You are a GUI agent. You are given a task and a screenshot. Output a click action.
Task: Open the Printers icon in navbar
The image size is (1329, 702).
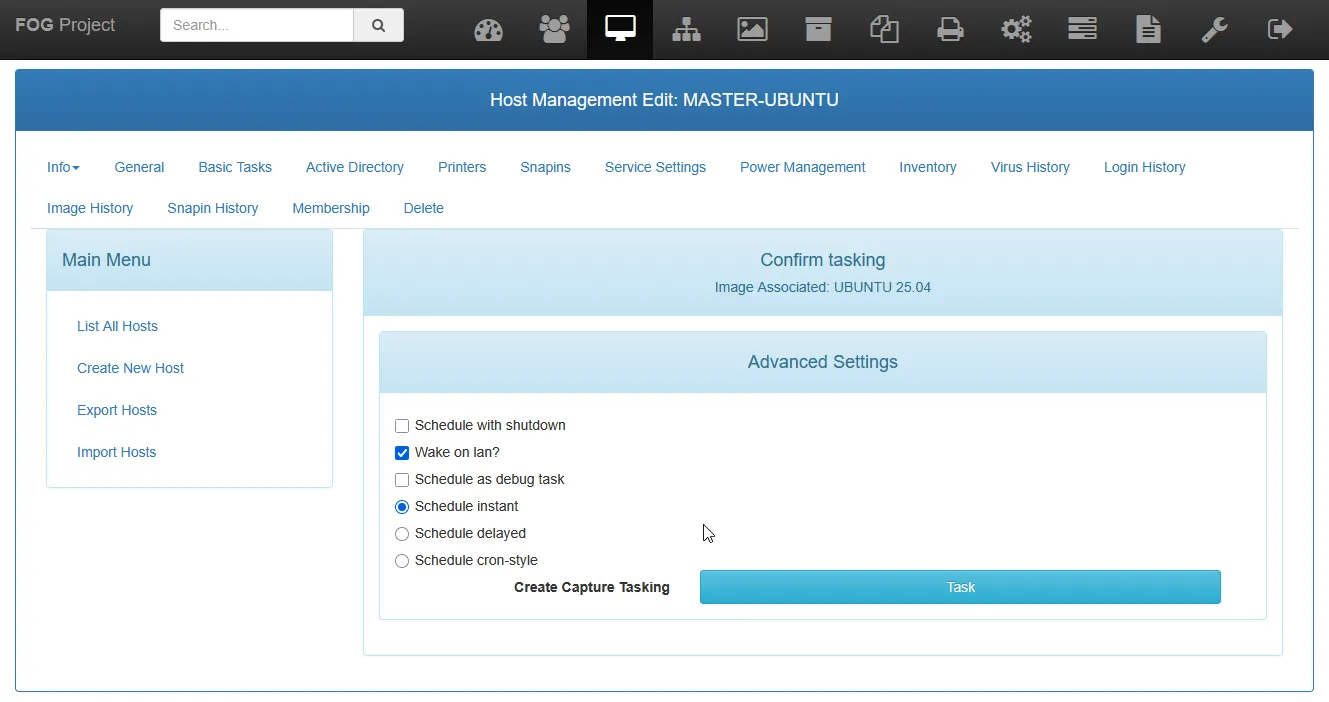tap(950, 30)
